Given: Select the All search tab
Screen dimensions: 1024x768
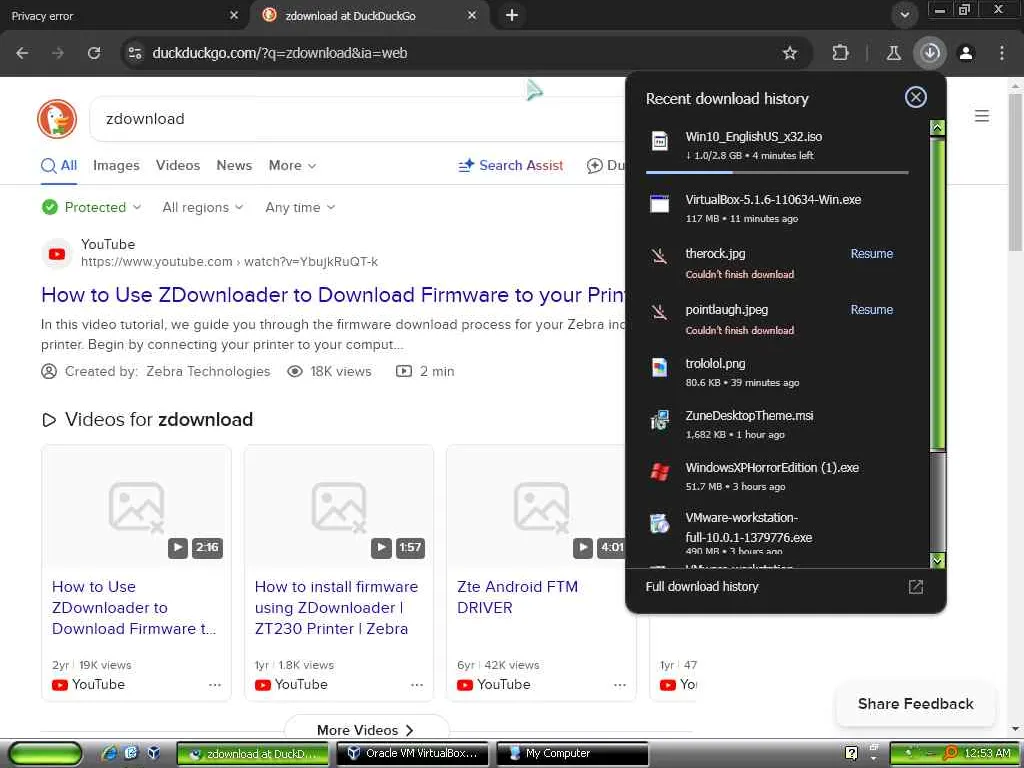Looking at the screenshot, I should (x=59, y=165).
